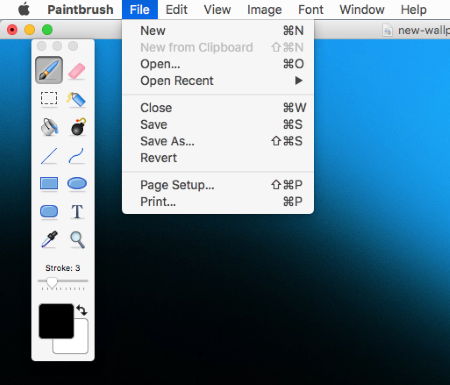450x385 pixels.
Task: Open the Paintbrush application menu
Action: tap(80, 9)
